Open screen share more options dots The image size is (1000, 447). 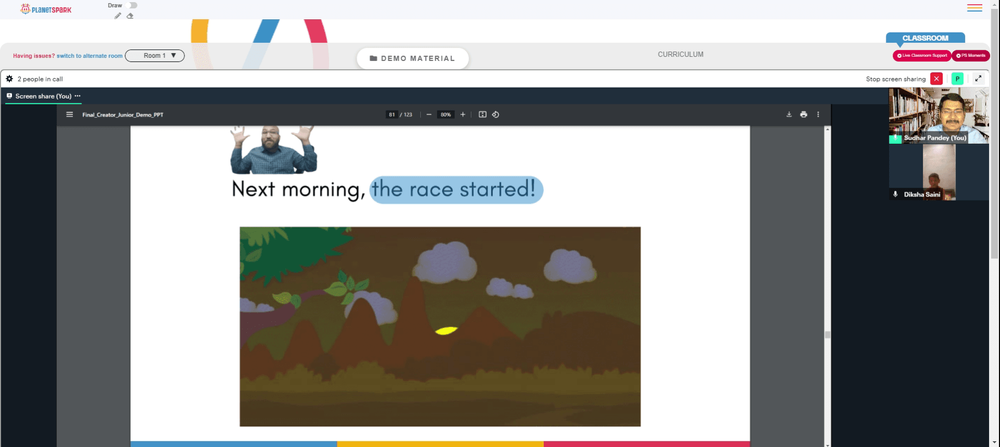coord(78,96)
